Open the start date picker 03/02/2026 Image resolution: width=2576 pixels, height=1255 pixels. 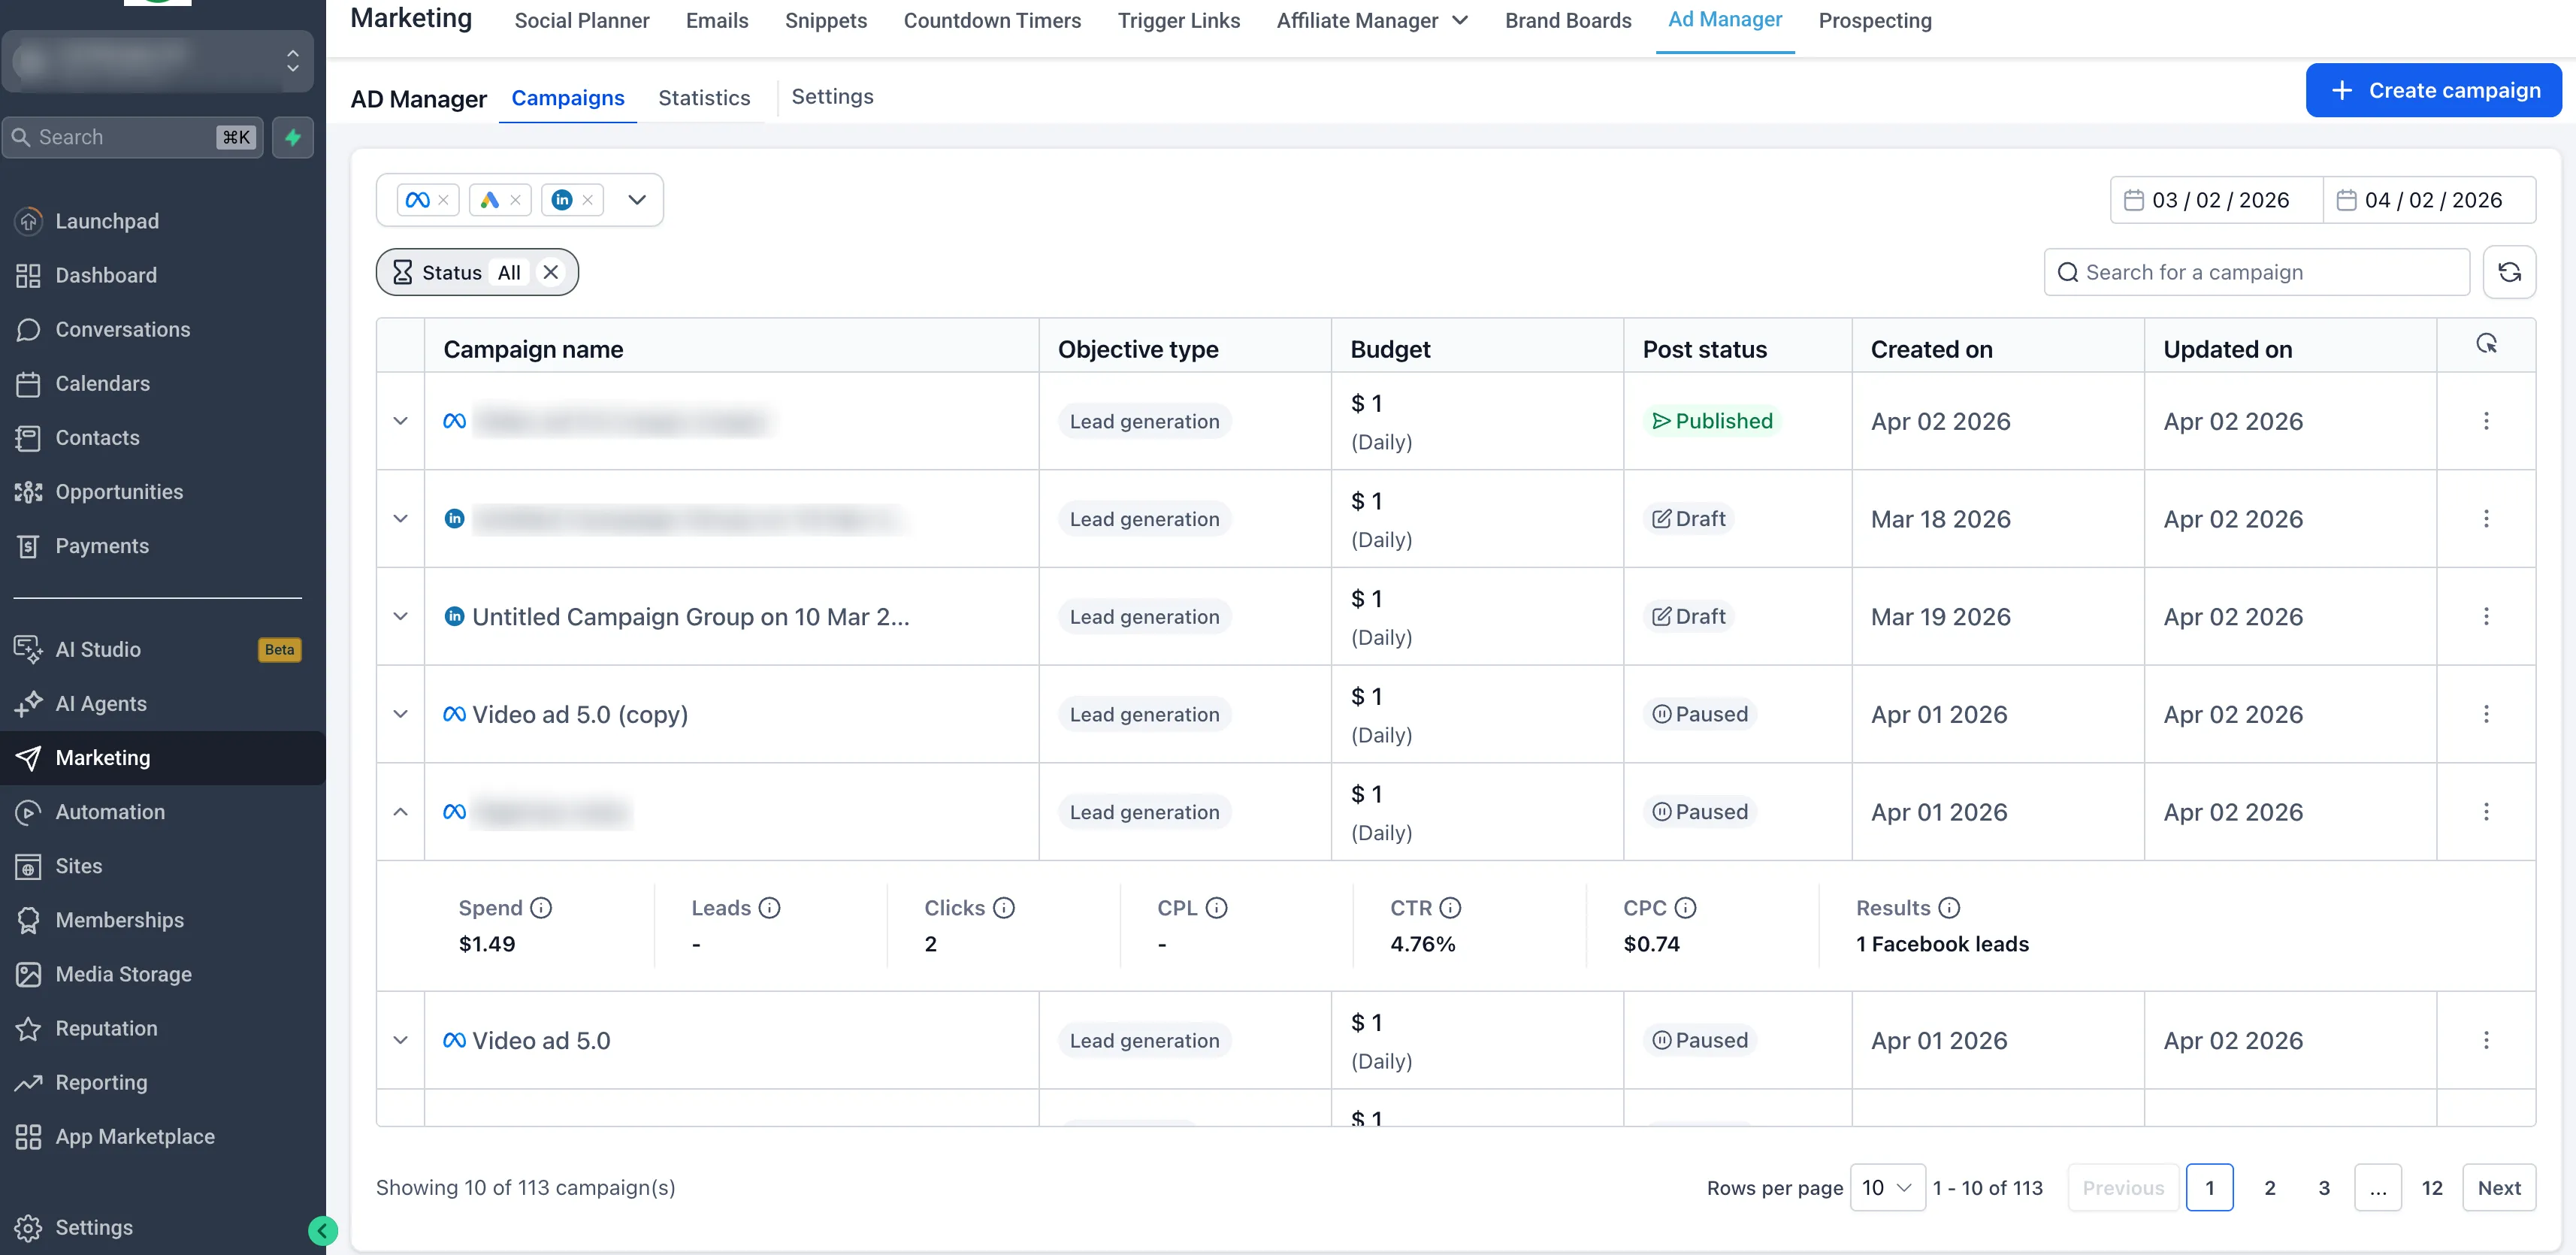click(2216, 200)
